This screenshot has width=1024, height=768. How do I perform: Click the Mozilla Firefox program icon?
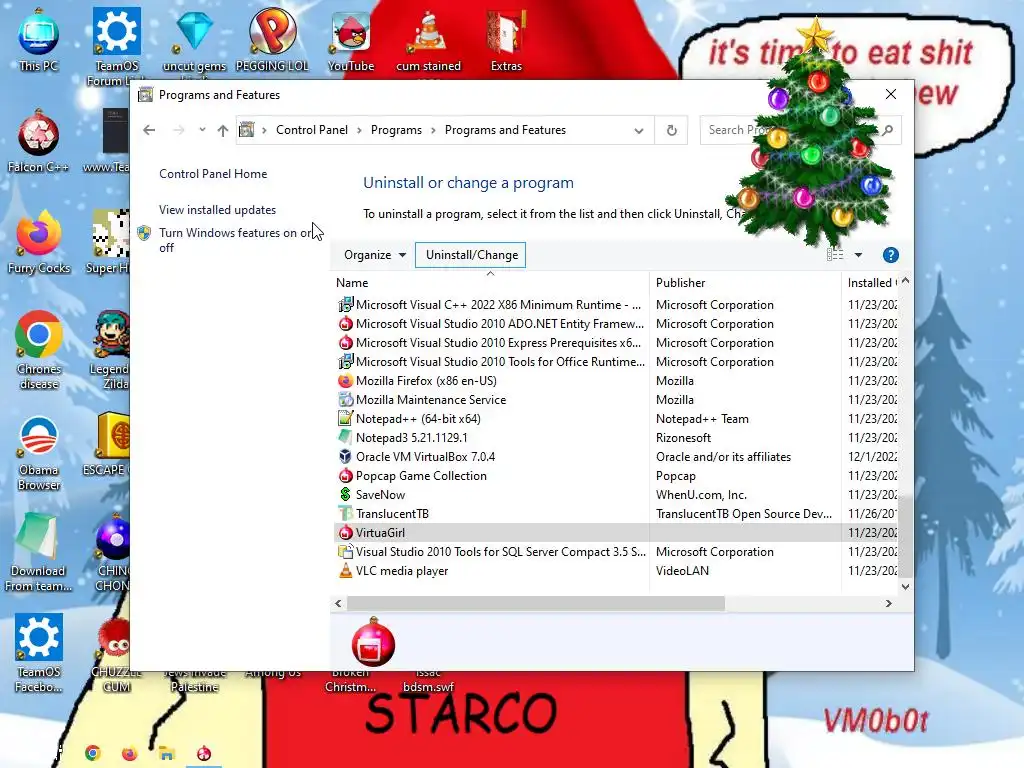(345, 381)
